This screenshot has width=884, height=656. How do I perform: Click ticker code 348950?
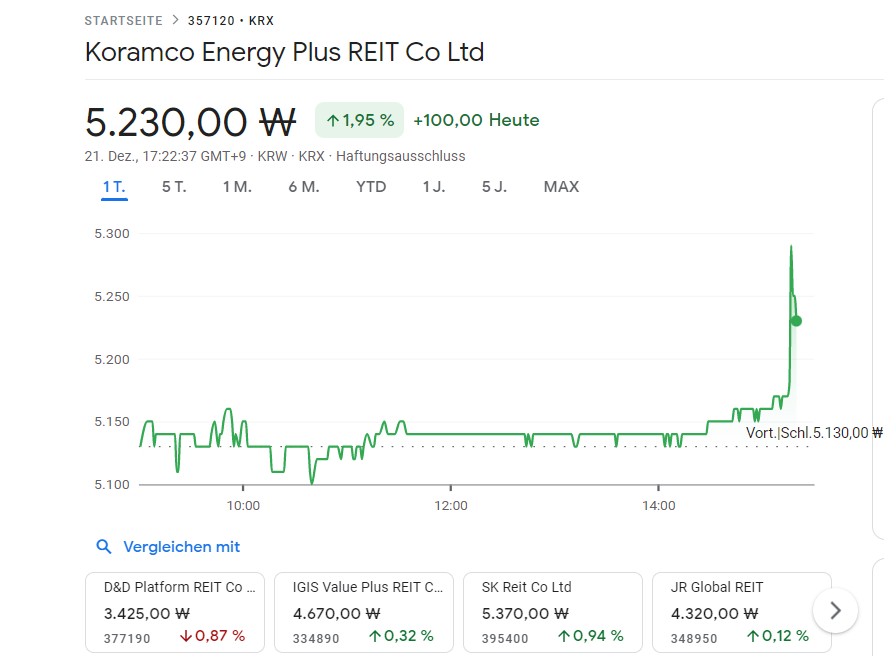[x=694, y=639]
